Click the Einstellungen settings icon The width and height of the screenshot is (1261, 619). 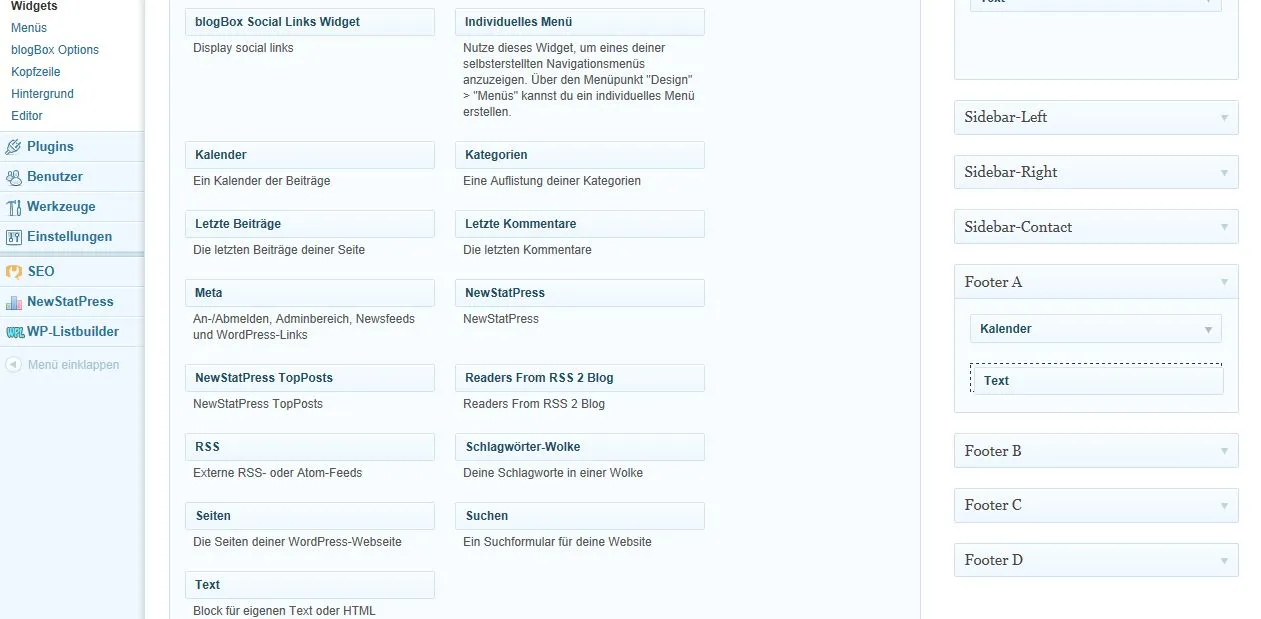click(13, 237)
